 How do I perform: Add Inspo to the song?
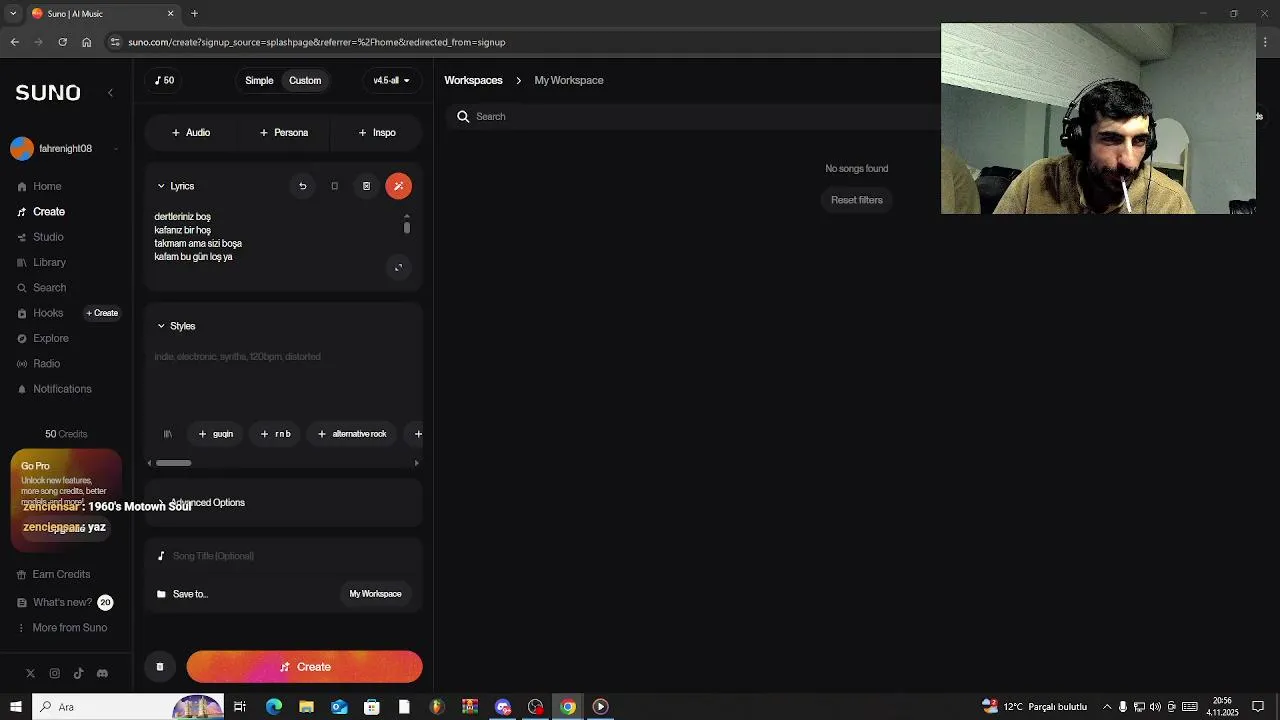point(377,132)
